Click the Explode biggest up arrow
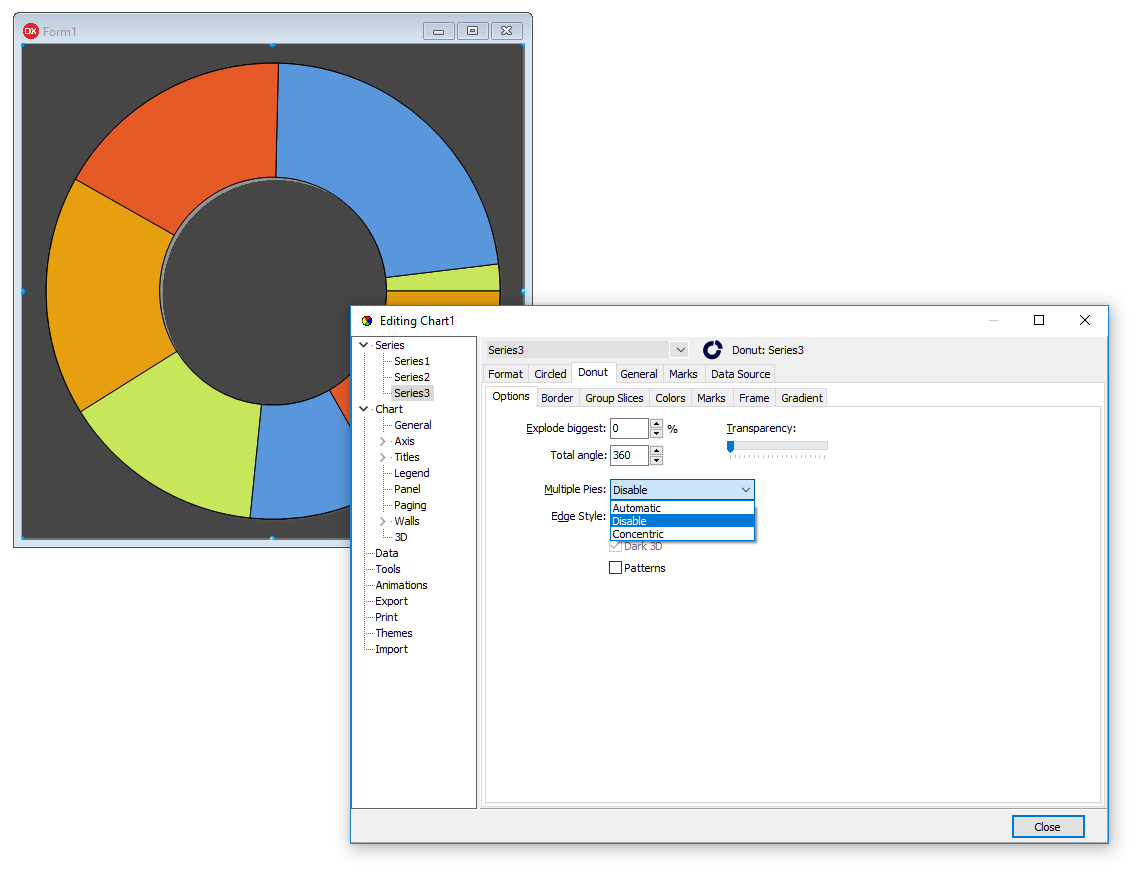 point(656,424)
